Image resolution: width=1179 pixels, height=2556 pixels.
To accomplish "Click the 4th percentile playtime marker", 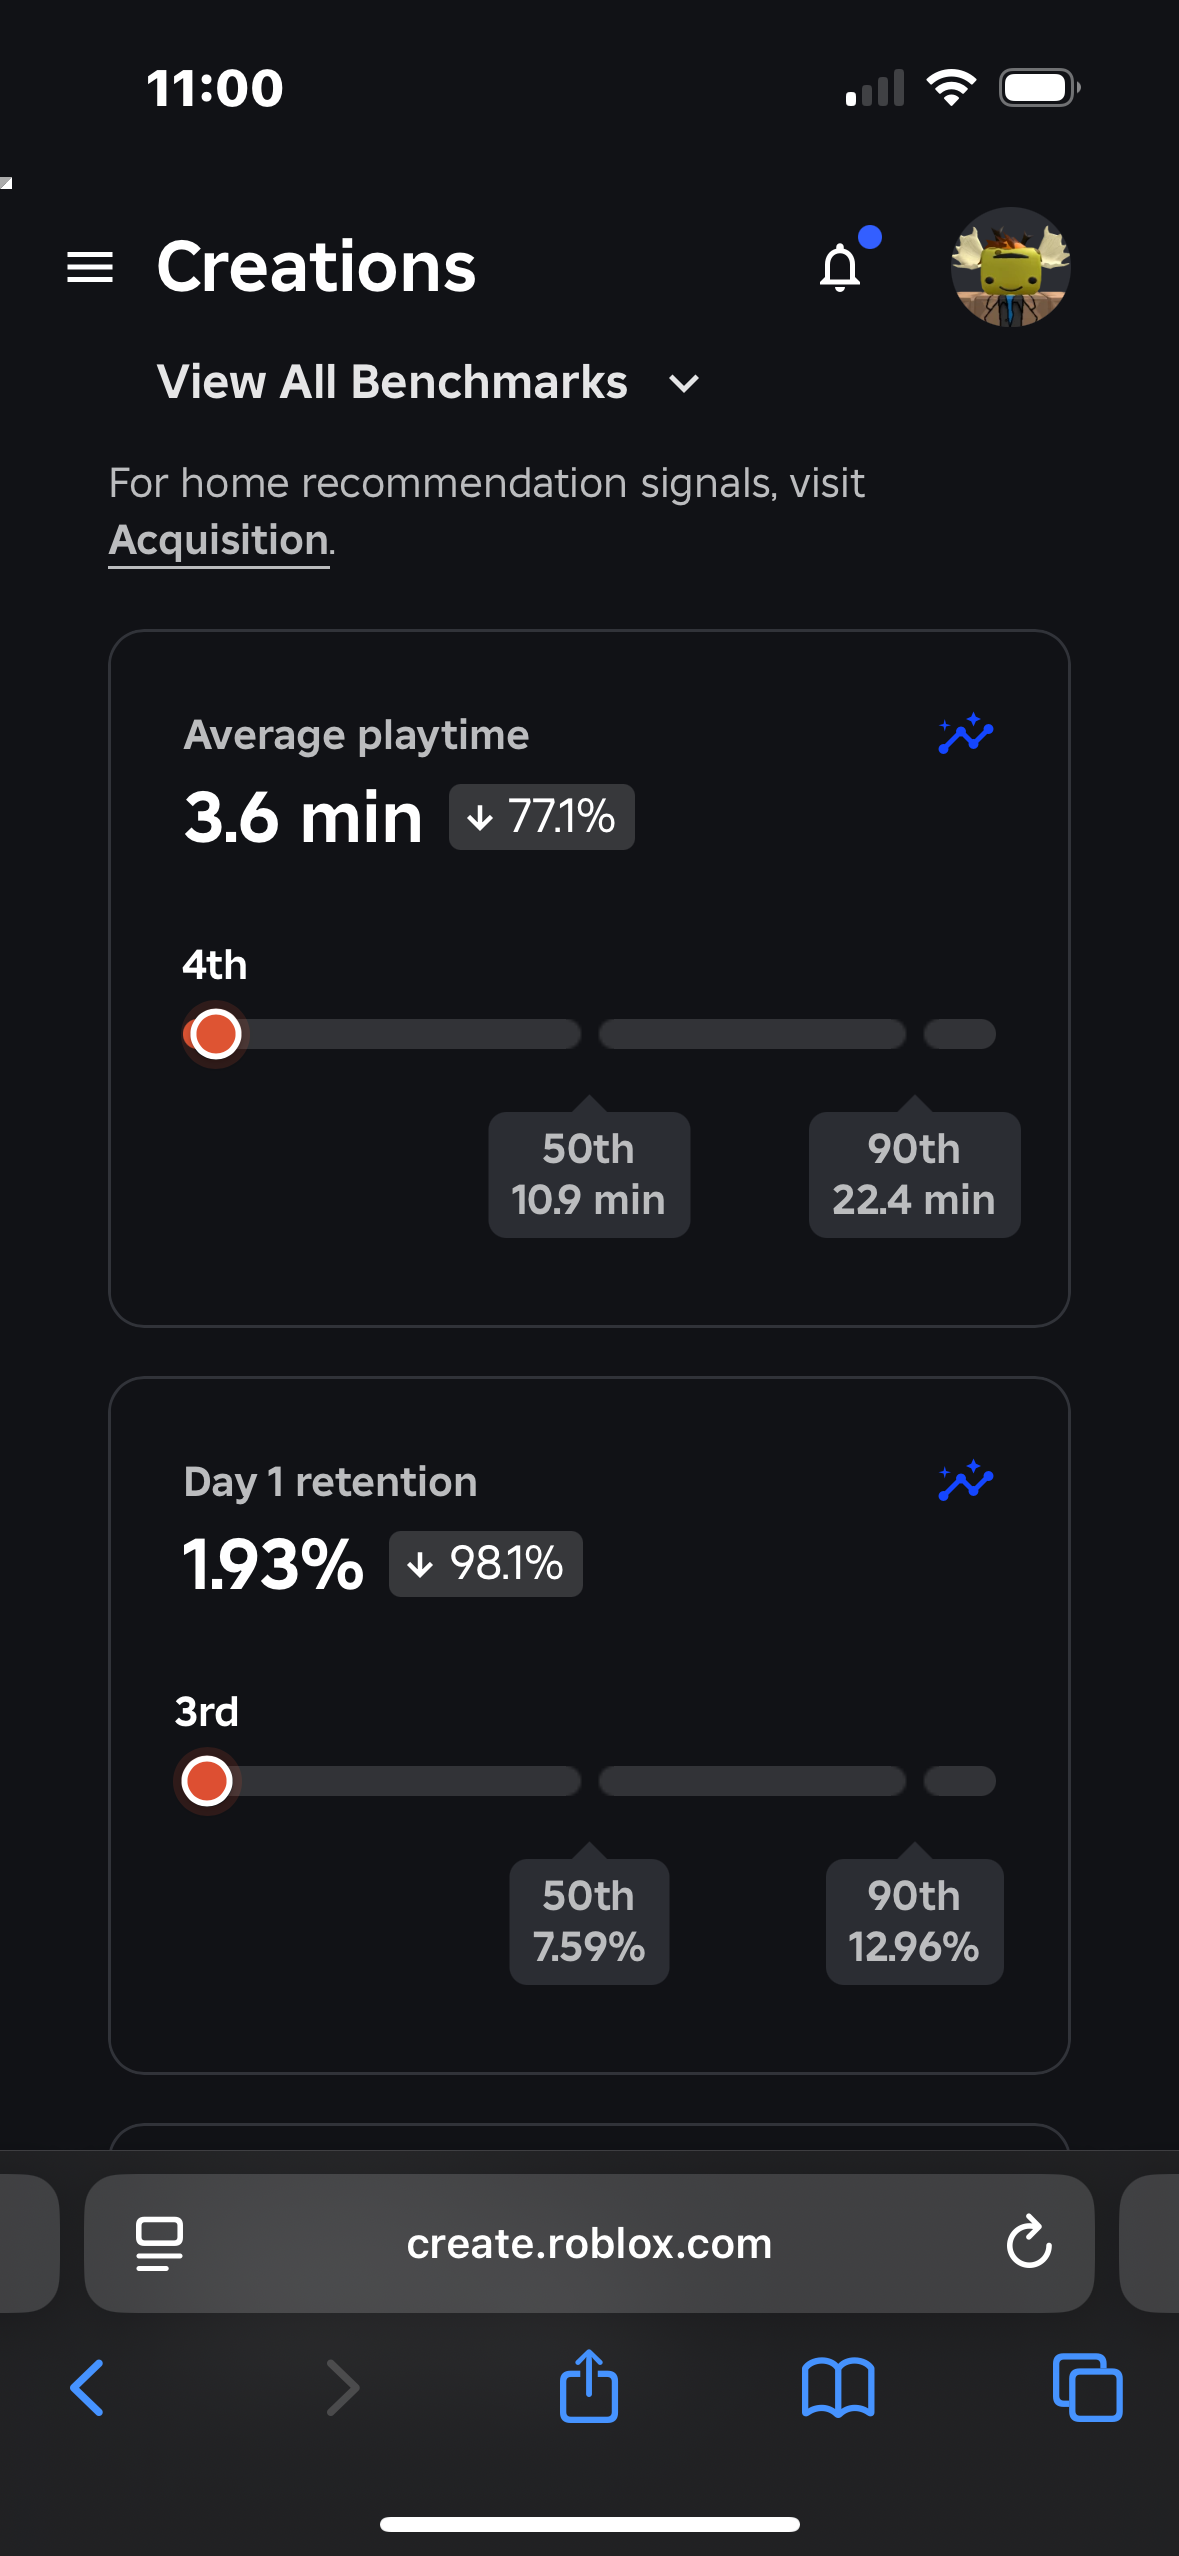I will [215, 1034].
